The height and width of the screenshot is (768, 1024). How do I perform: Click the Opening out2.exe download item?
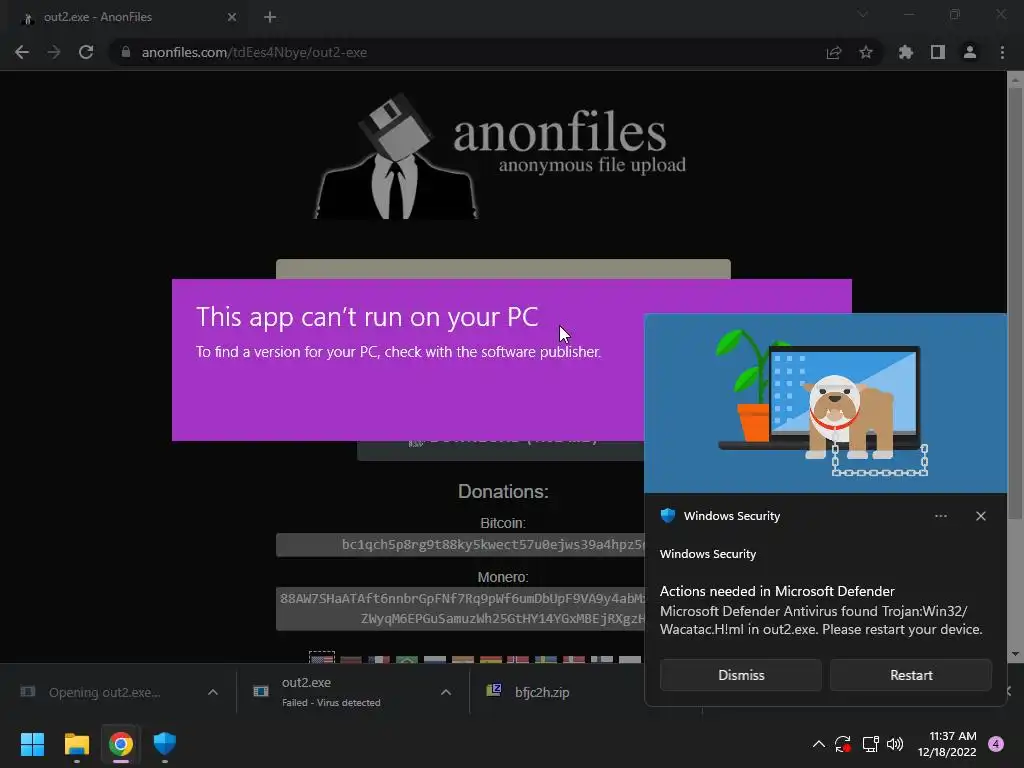point(104,692)
